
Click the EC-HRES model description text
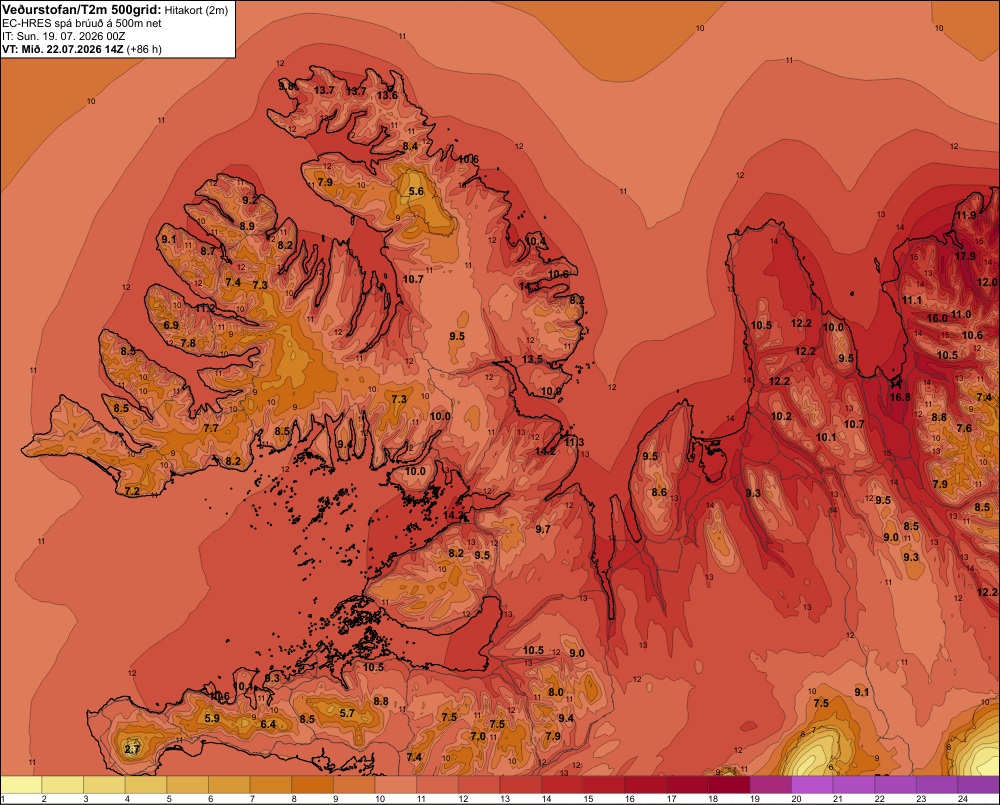82,24
